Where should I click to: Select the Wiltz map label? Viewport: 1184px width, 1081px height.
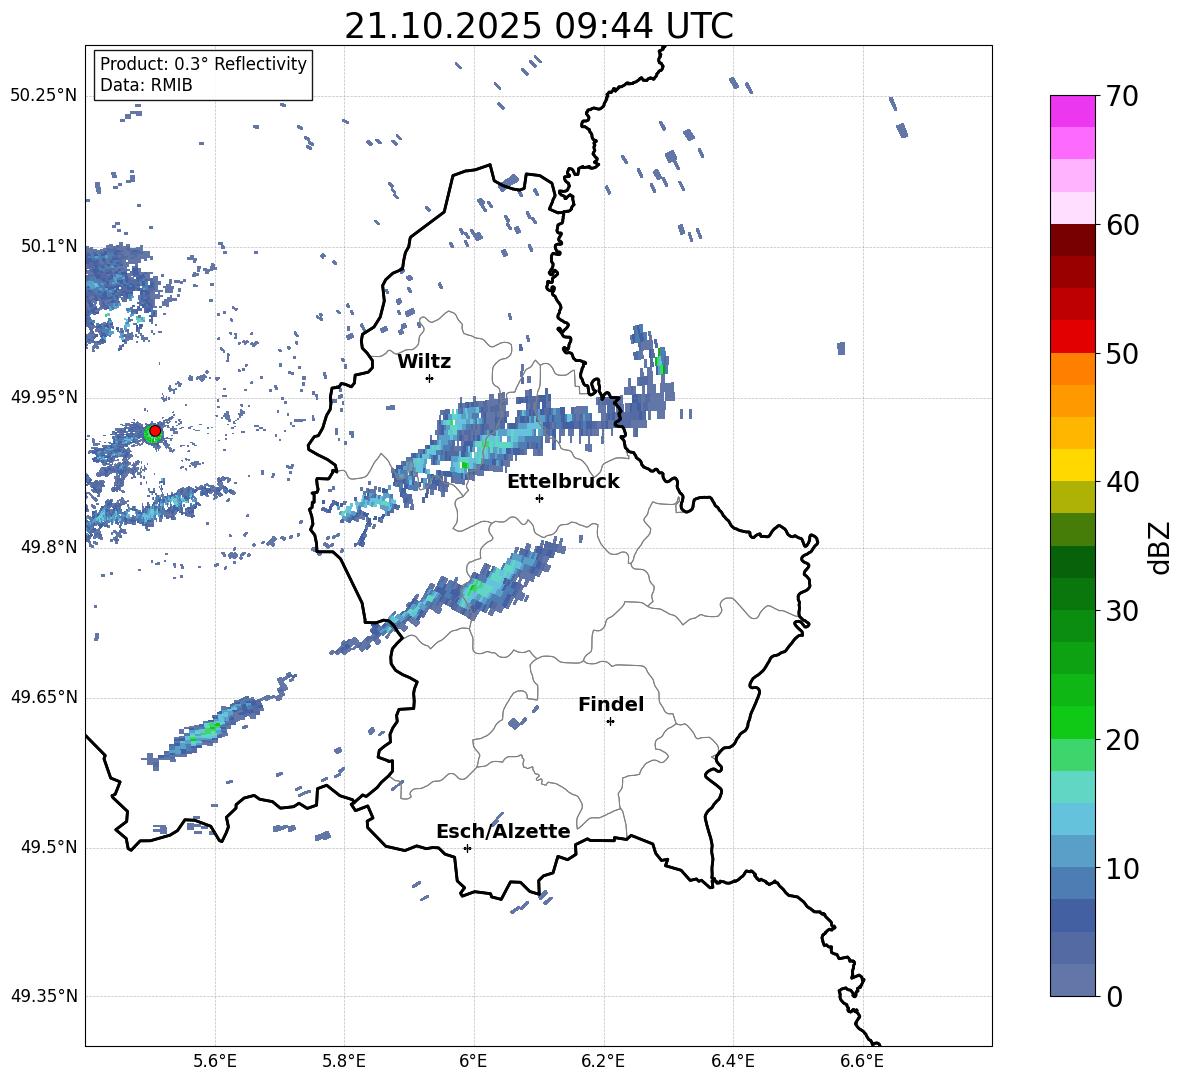pos(424,362)
